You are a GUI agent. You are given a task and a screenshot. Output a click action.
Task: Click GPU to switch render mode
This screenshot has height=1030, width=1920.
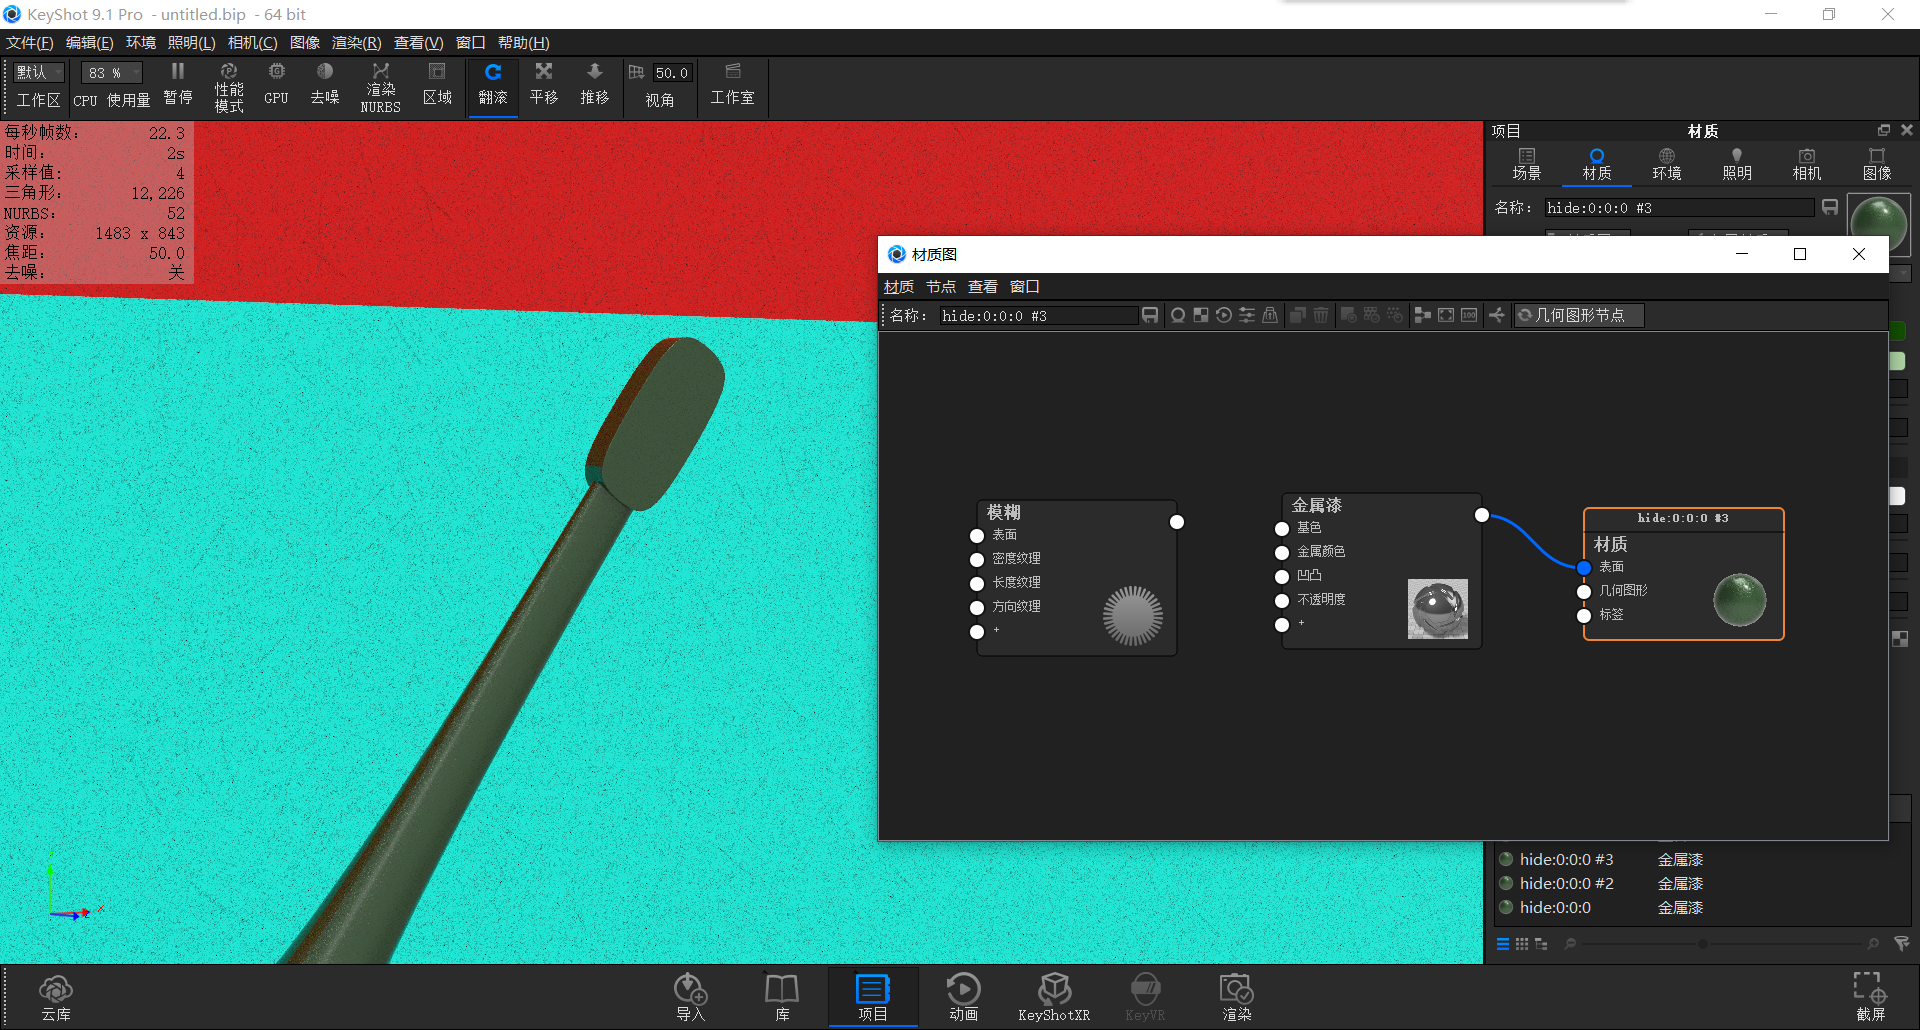pos(276,87)
